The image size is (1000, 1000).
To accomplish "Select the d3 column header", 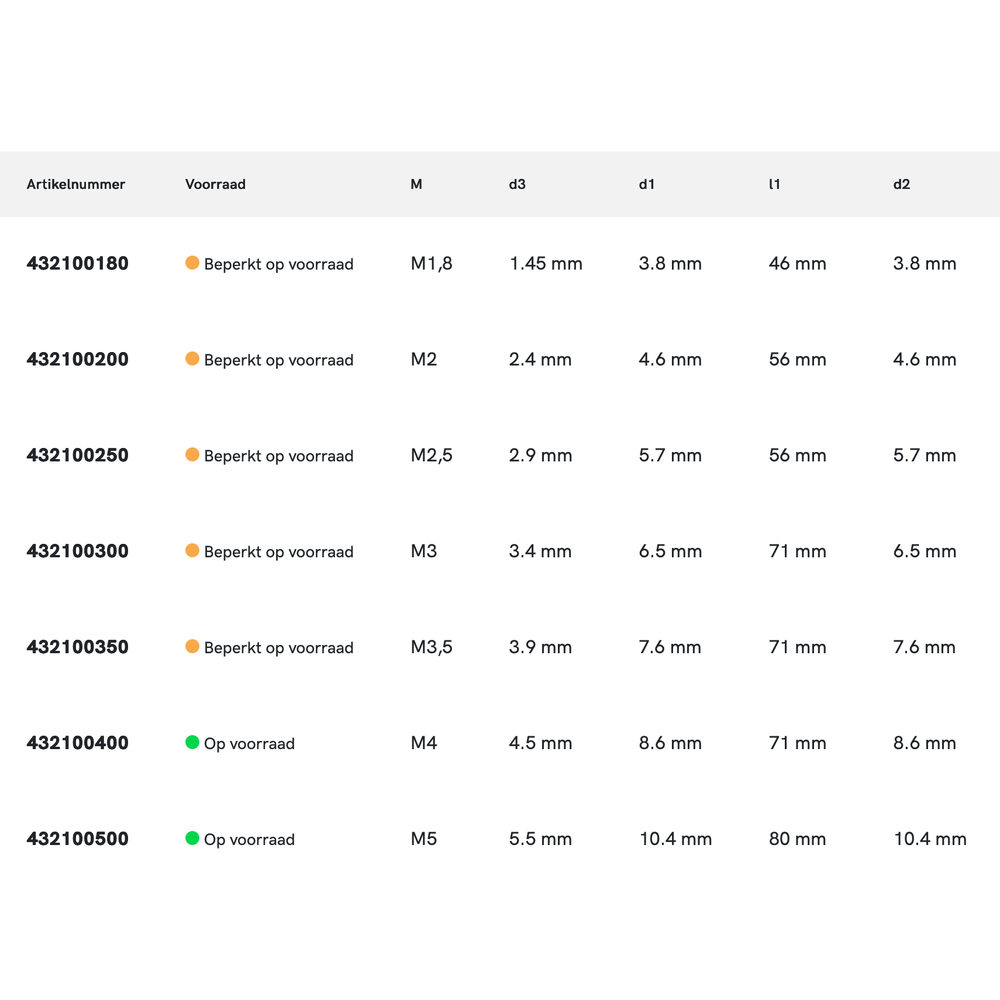I will [517, 185].
